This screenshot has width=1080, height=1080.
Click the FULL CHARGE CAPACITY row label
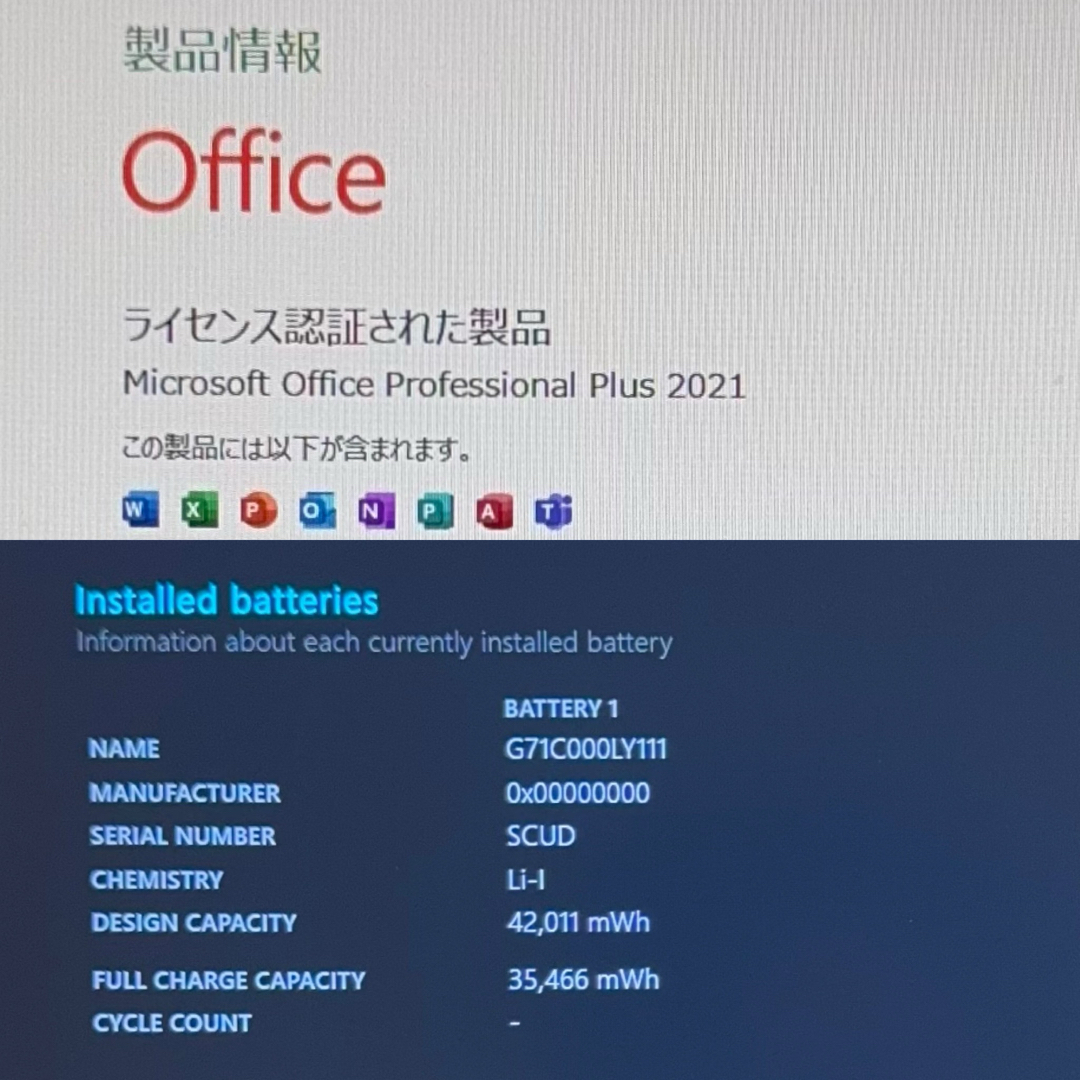tap(229, 980)
